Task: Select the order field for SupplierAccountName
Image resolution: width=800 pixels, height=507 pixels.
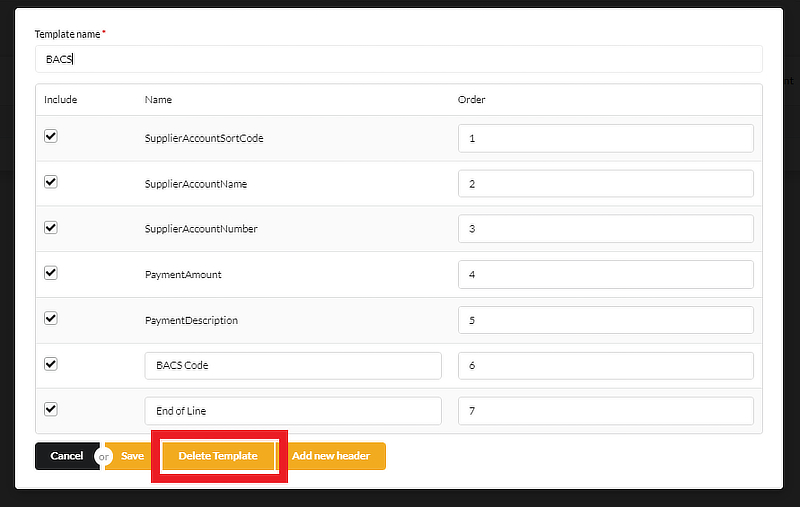Action: 605,184
